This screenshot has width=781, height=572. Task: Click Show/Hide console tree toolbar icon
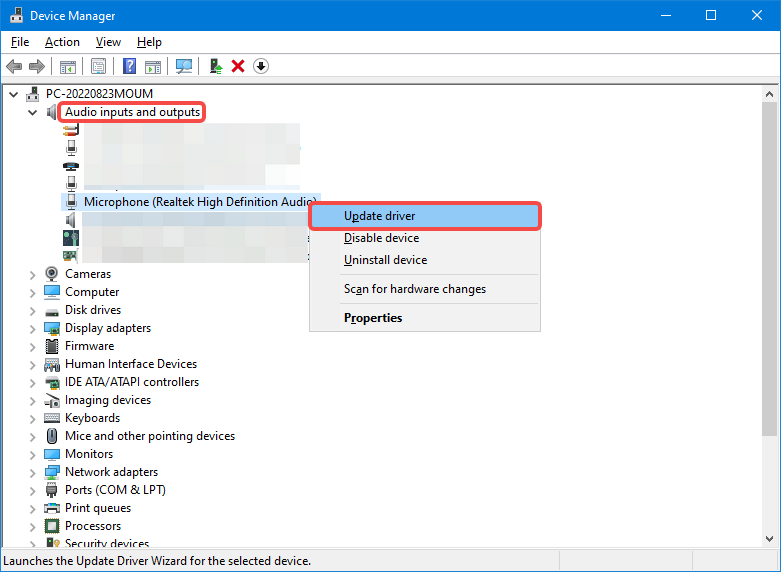pos(68,66)
